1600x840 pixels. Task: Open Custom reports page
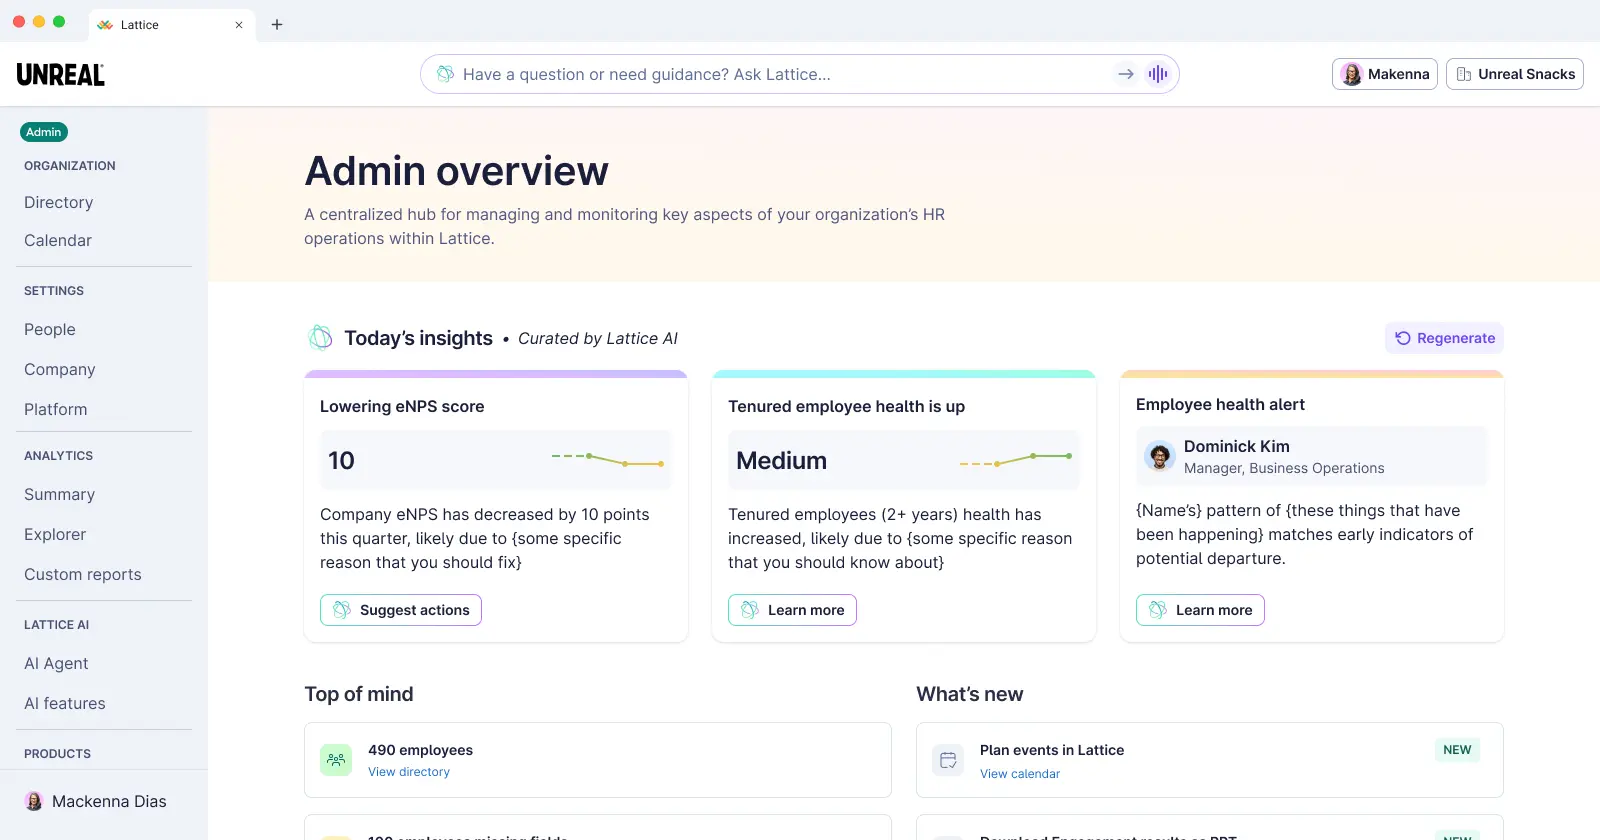83,574
